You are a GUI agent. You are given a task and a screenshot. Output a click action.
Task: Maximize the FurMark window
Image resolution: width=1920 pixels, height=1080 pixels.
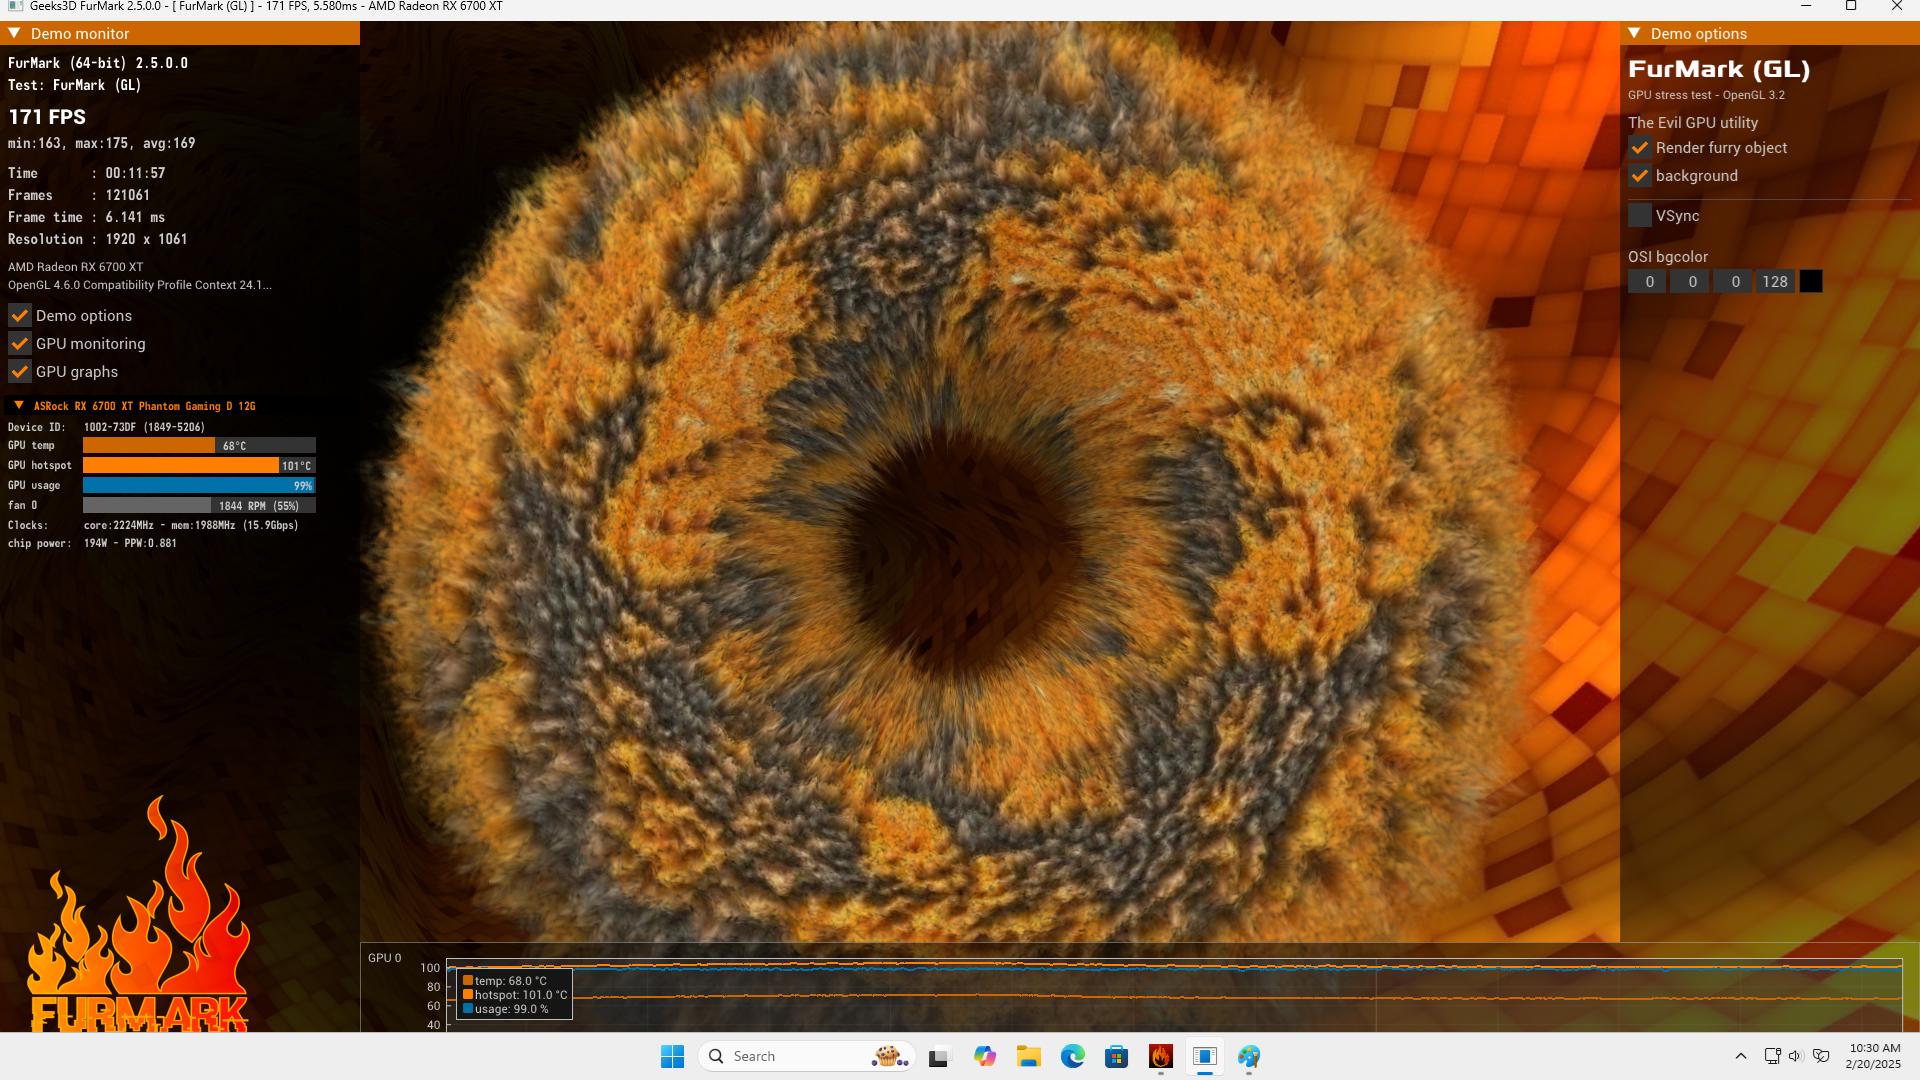coord(1851,6)
